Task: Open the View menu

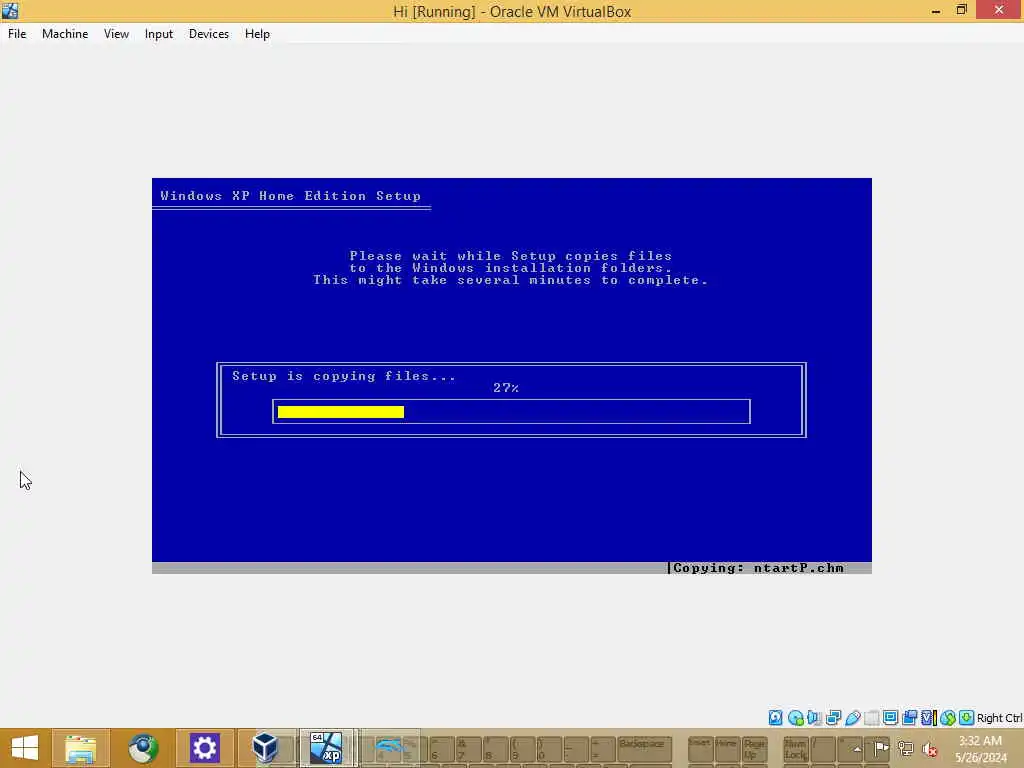Action: (x=116, y=34)
